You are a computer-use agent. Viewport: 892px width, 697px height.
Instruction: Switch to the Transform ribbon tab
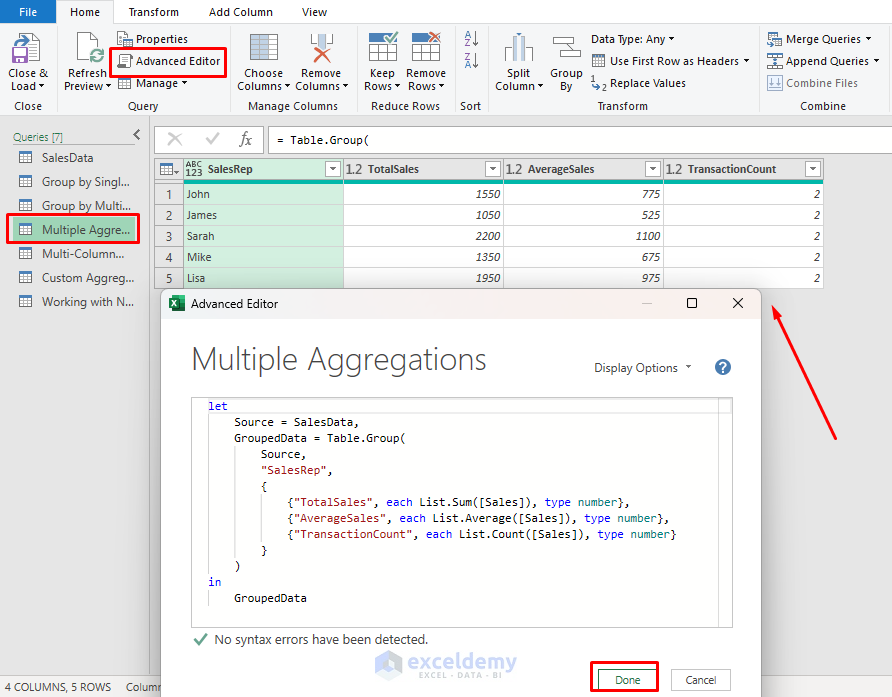point(154,12)
